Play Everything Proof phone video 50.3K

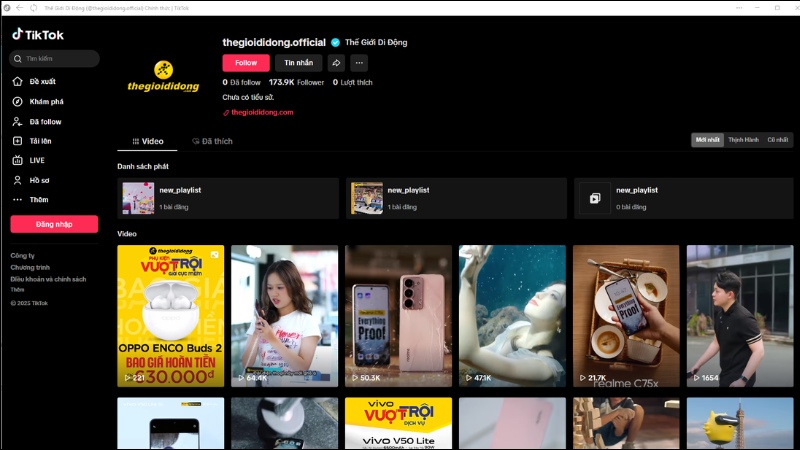398,316
